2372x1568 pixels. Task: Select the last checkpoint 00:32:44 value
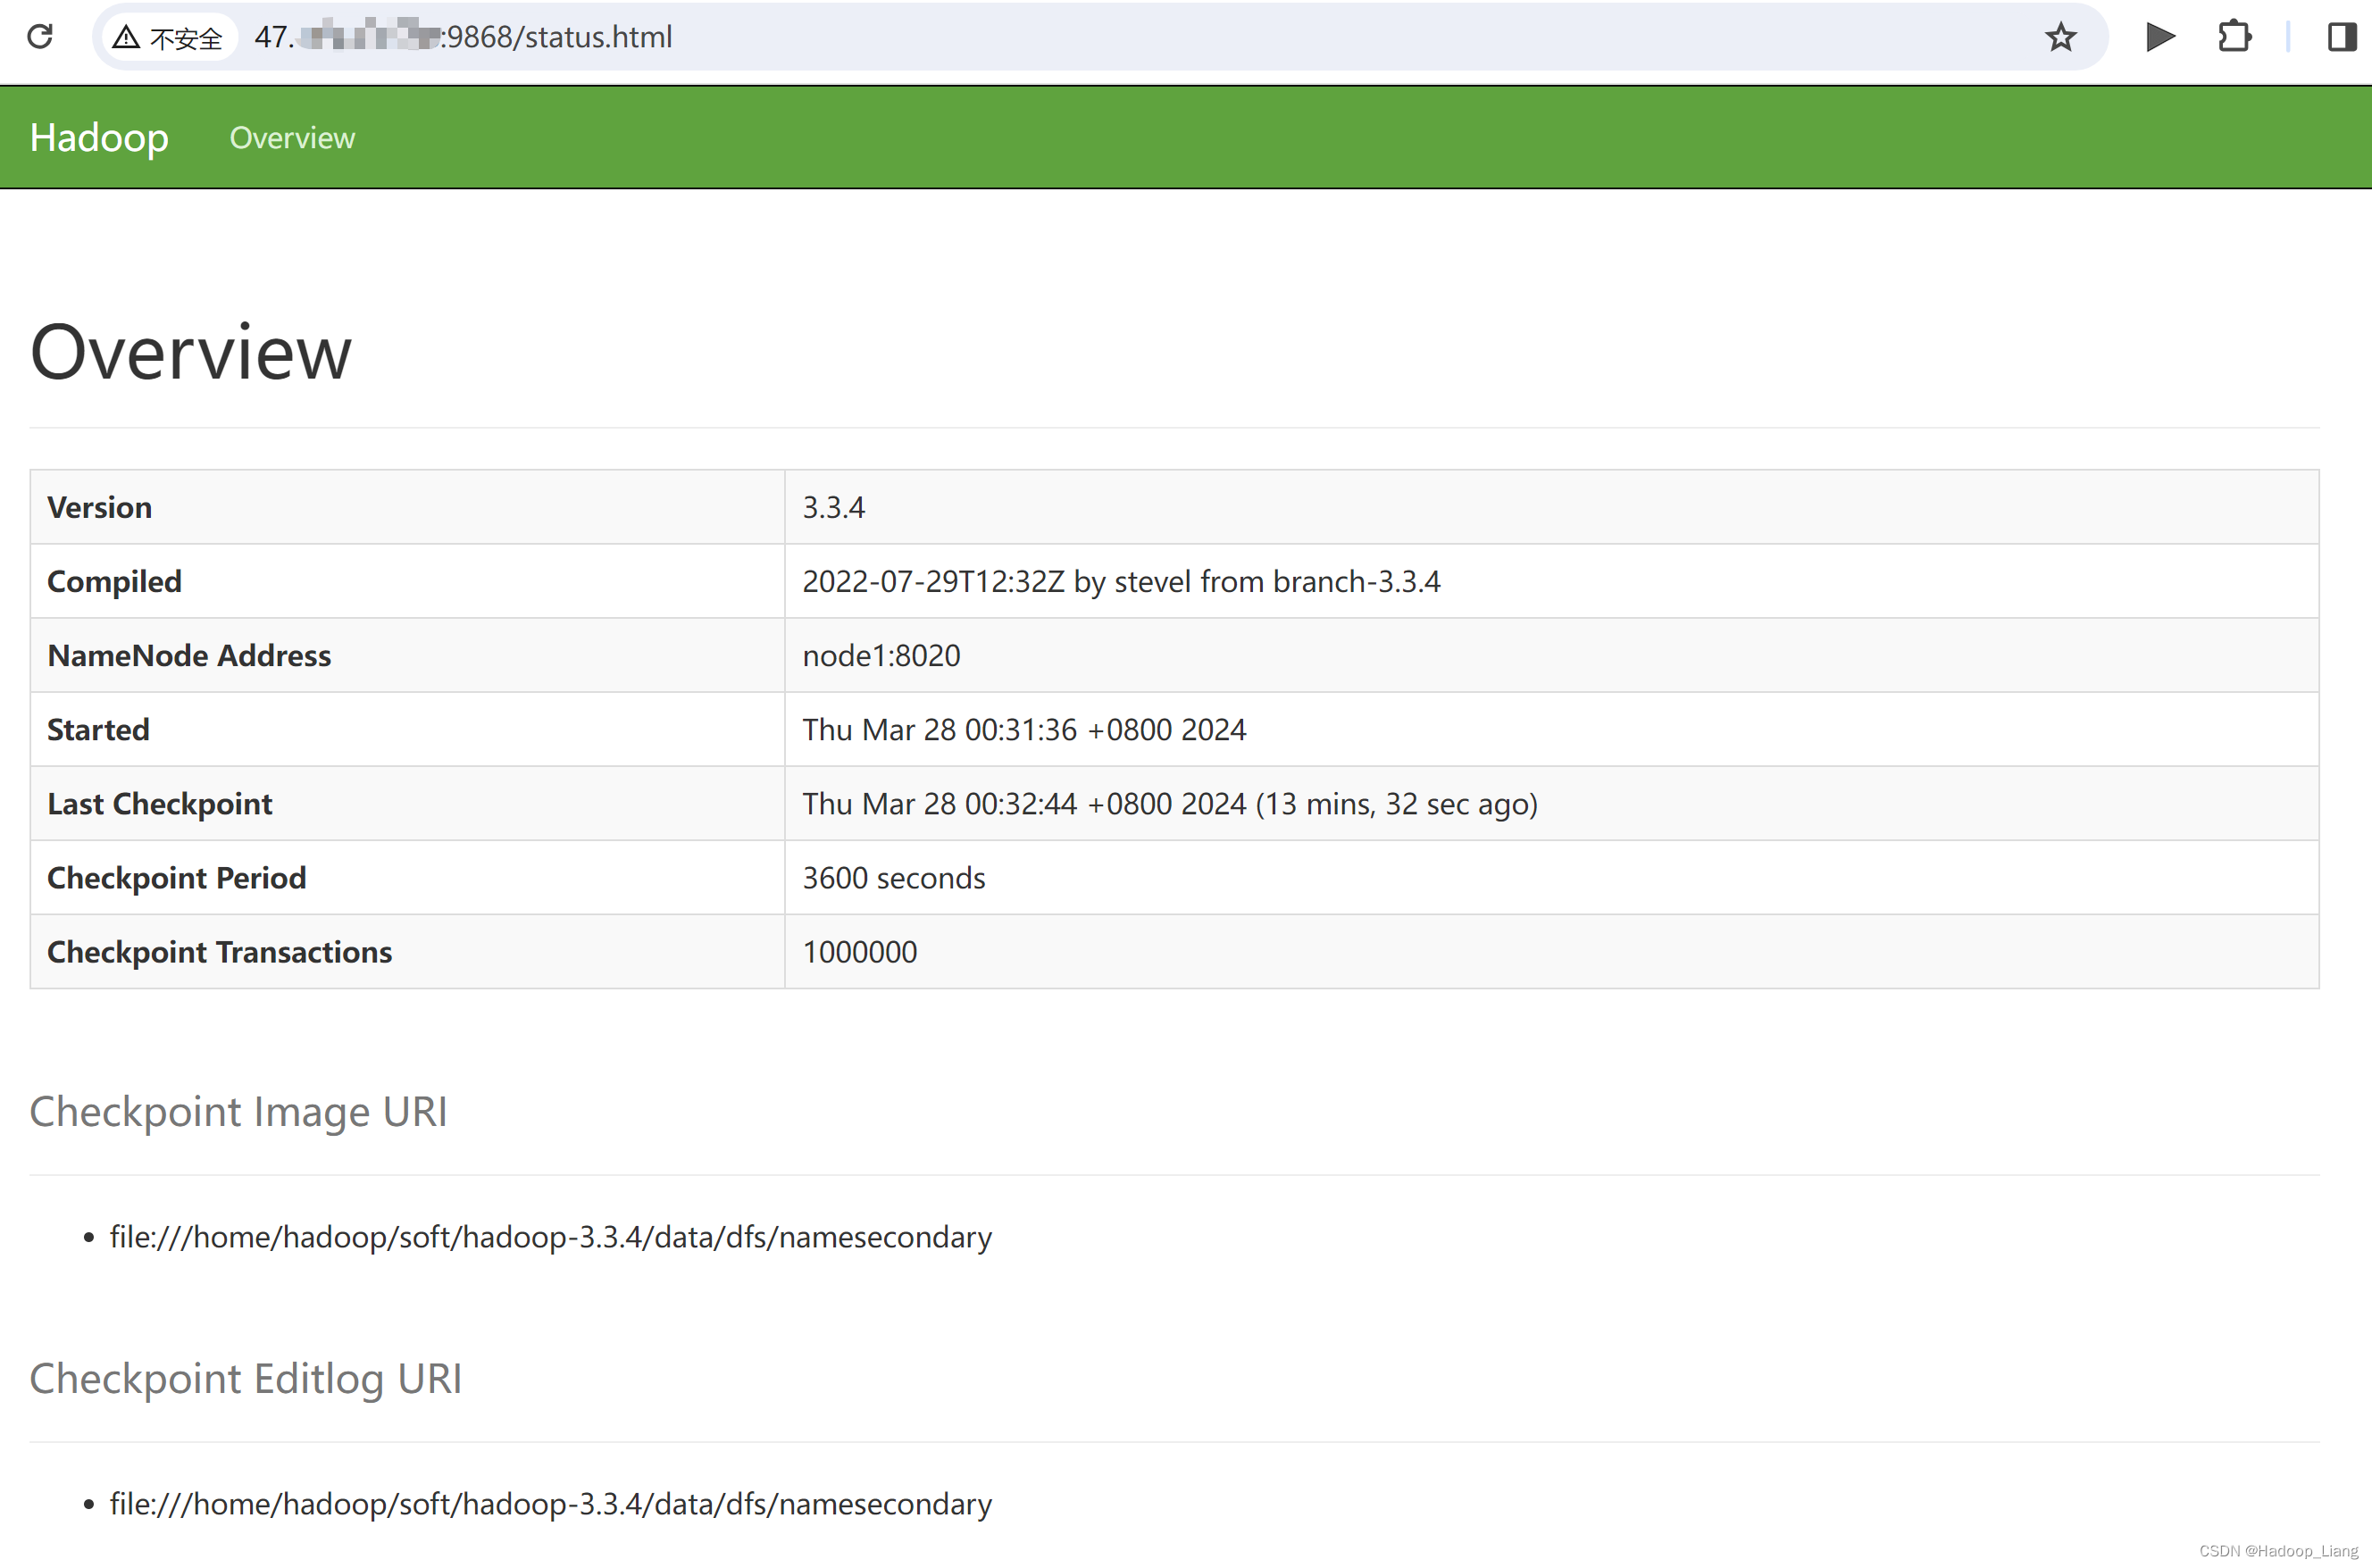(1170, 803)
